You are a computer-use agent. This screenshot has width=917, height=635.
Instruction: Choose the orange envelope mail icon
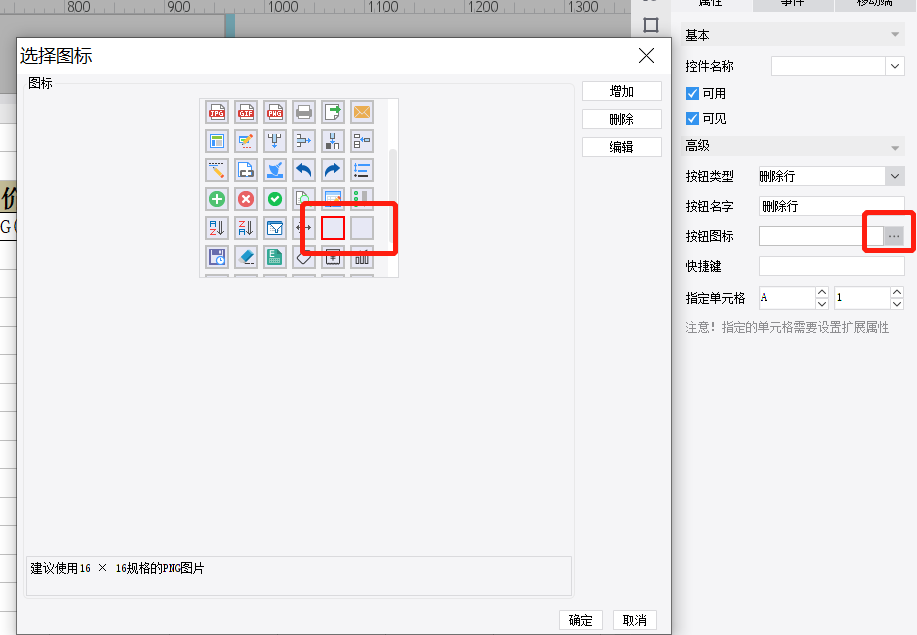(362, 112)
